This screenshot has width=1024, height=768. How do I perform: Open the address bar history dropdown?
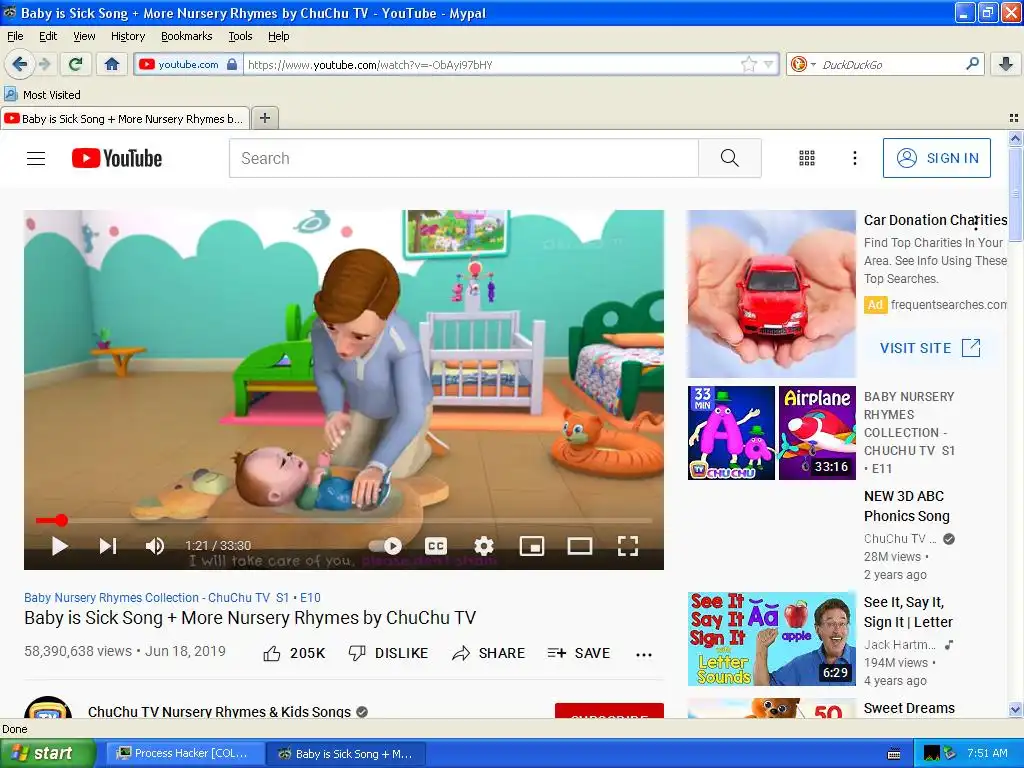[x=769, y=64]
